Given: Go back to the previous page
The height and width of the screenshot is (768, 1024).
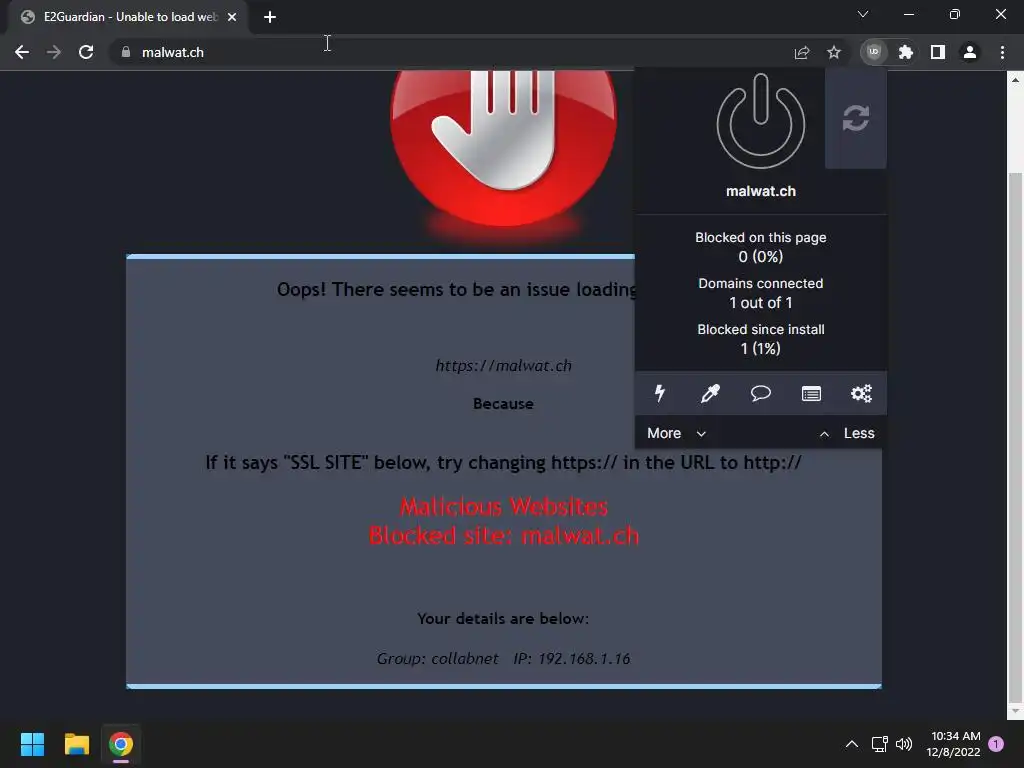Looking at the screenshot, I should 22,52.
